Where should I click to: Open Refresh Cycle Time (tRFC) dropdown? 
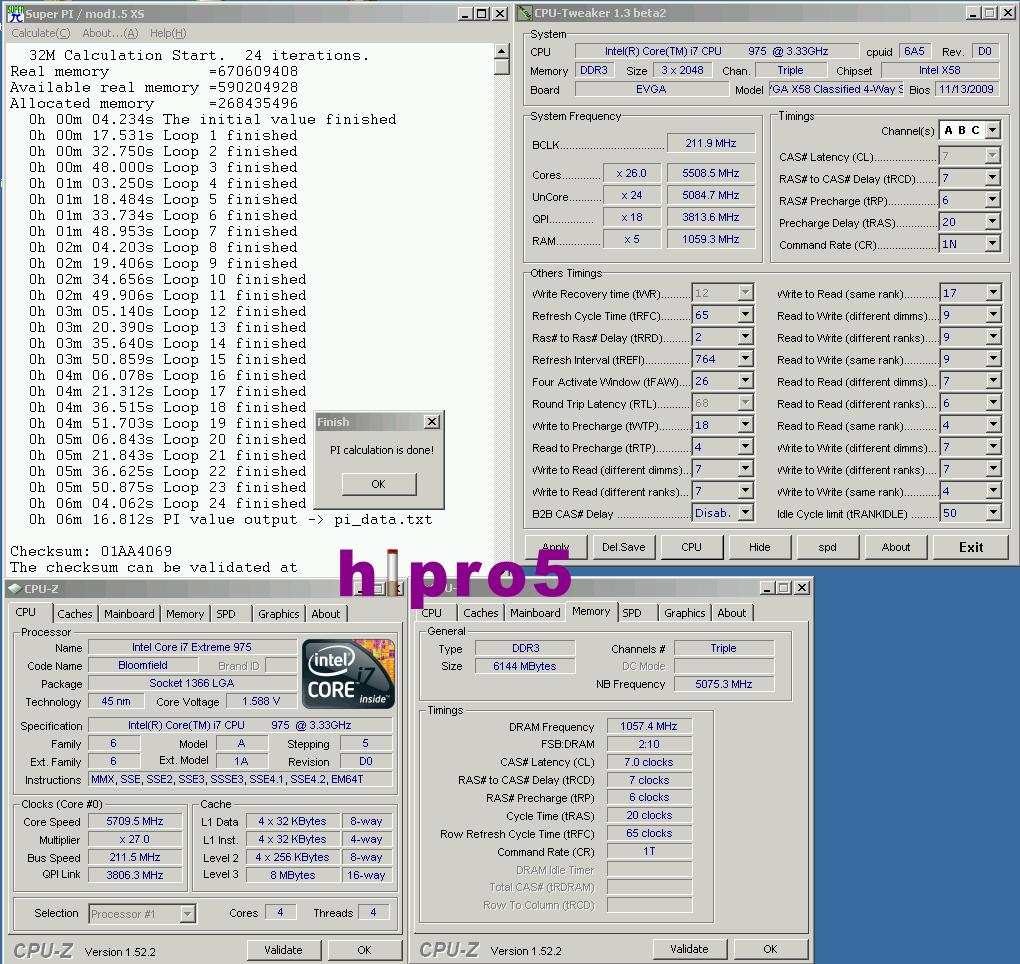click(x=746, y=315)
